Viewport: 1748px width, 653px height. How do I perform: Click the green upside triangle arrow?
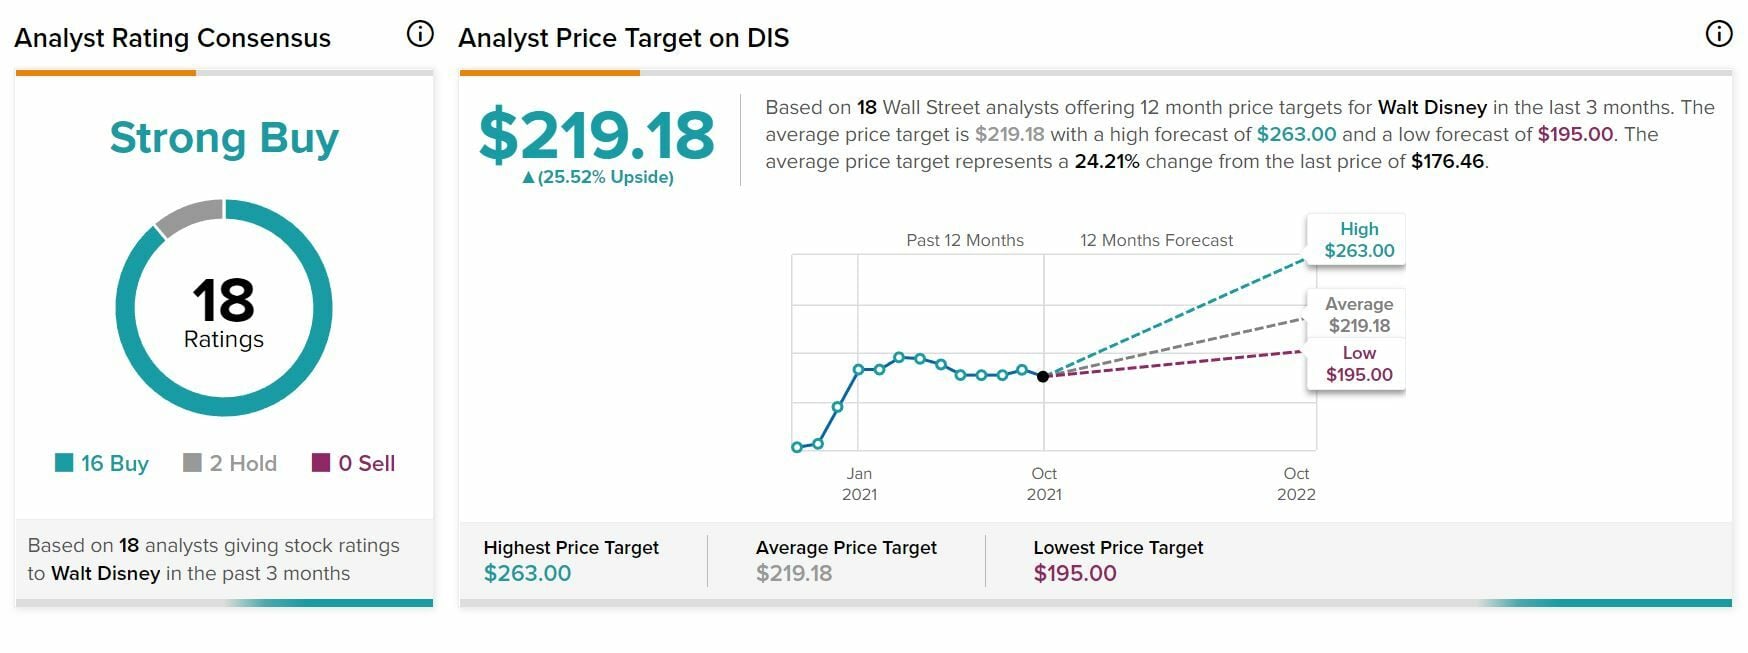528,178
